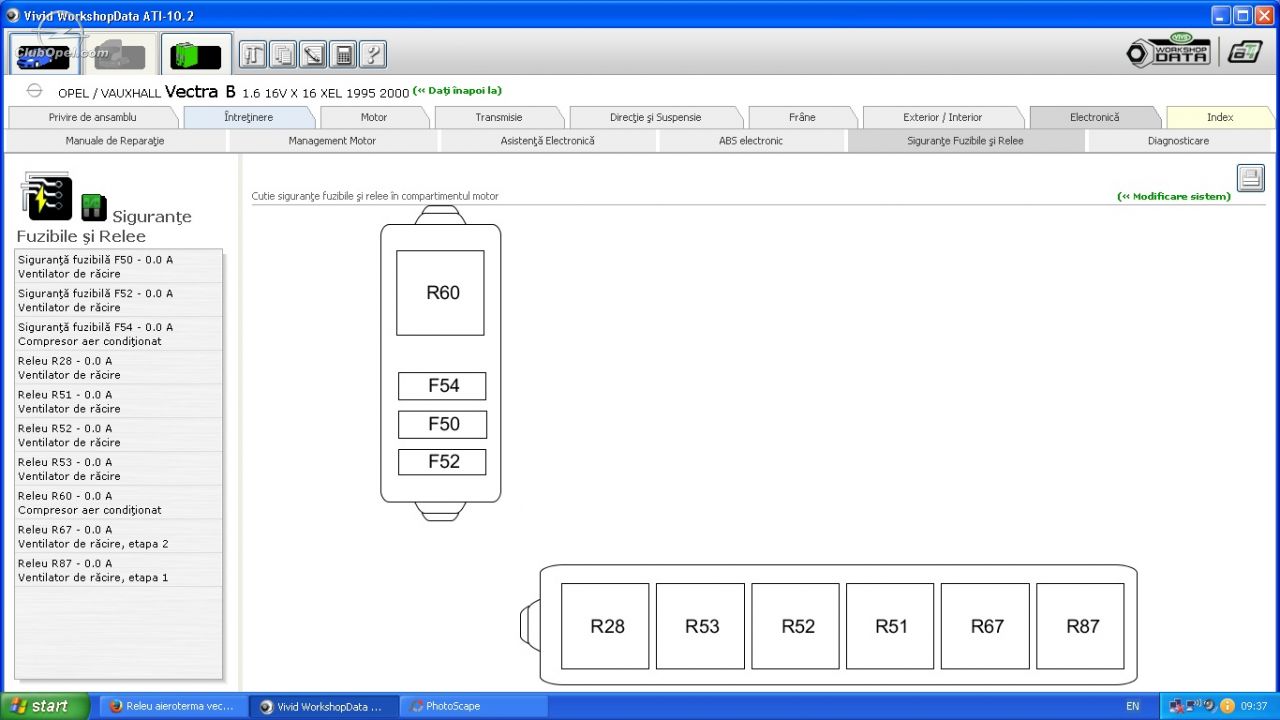This screenshot has width=1280, height=720.
Task: Click relay R67 in the relay box diagram
Action: (x=985, y=626)
